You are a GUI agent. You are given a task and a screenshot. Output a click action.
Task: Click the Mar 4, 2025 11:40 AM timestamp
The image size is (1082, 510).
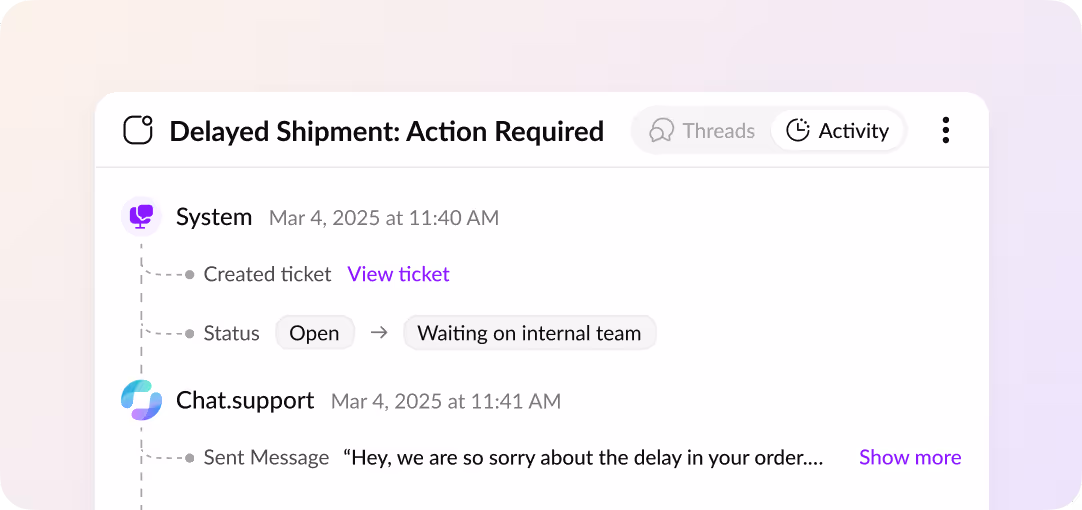[384, 218]
